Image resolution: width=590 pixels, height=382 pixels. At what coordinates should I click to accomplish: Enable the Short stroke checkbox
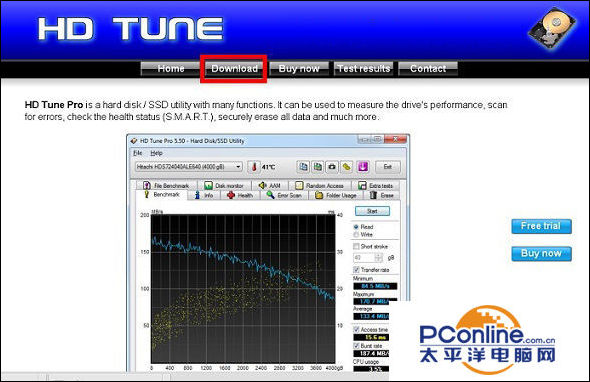click(356, 247)
